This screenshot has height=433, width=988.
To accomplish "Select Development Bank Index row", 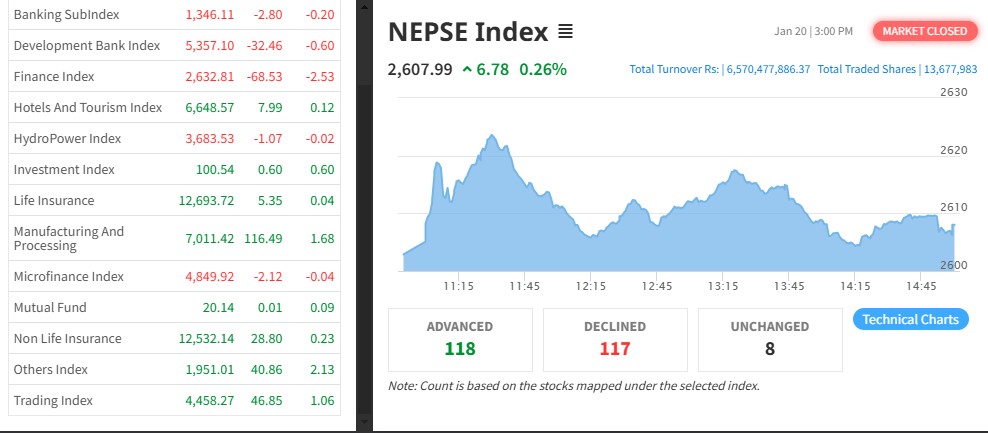I will pos(87,46).
